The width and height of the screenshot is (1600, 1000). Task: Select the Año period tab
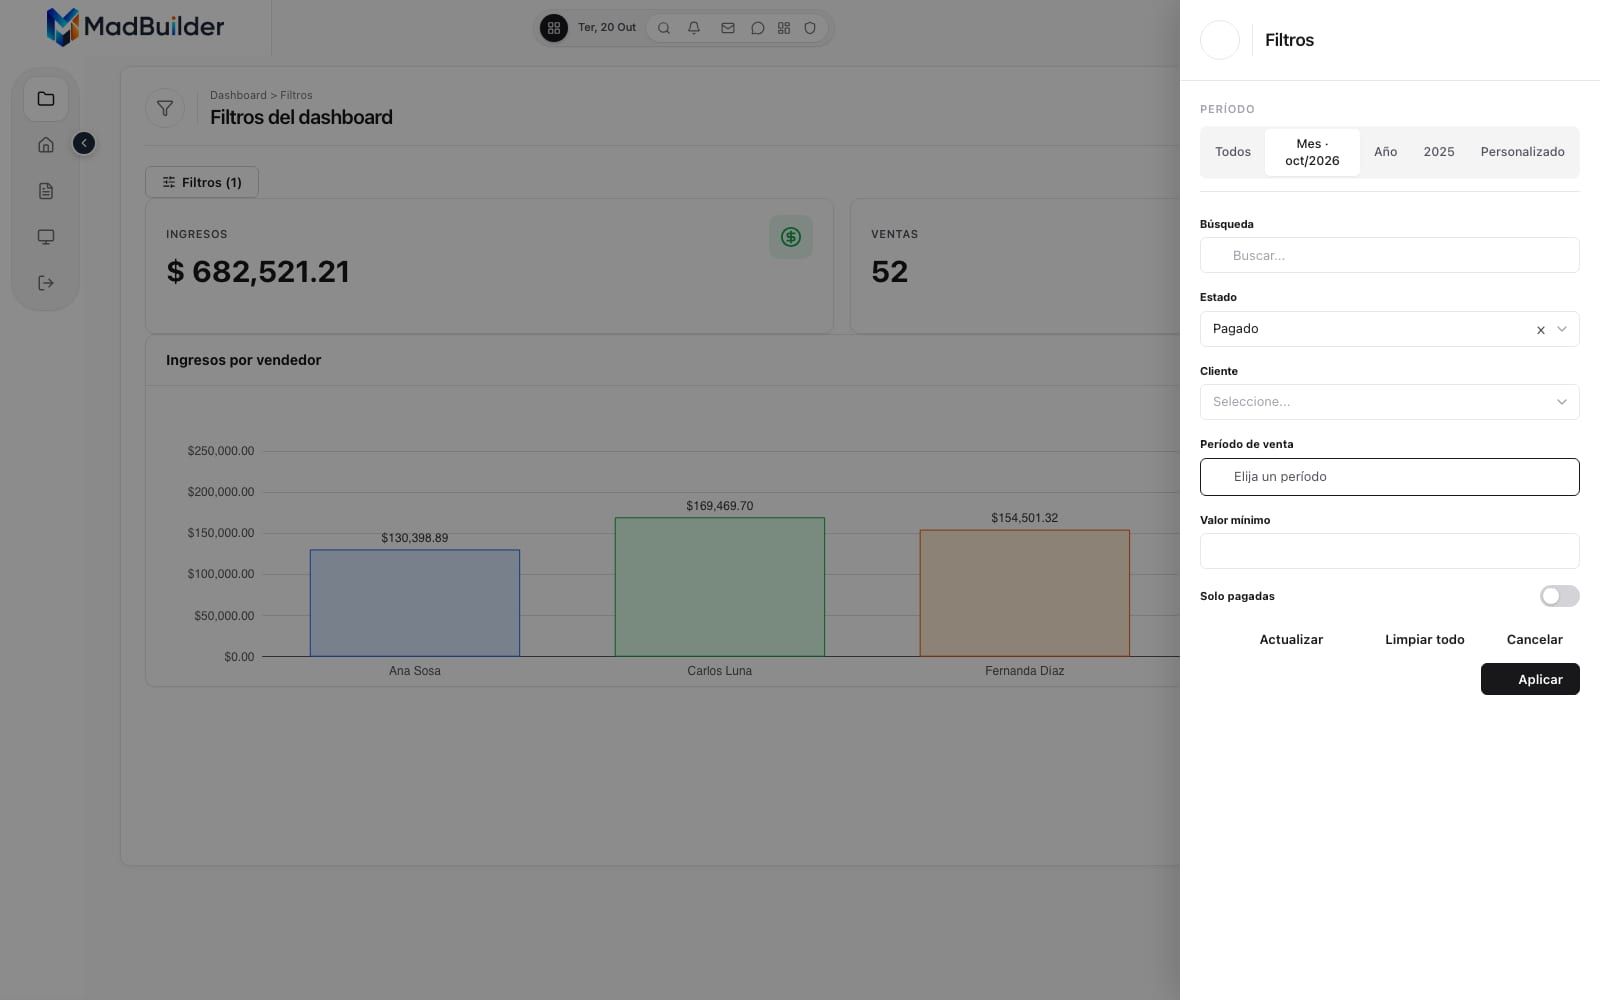[x=1385, y=152]
